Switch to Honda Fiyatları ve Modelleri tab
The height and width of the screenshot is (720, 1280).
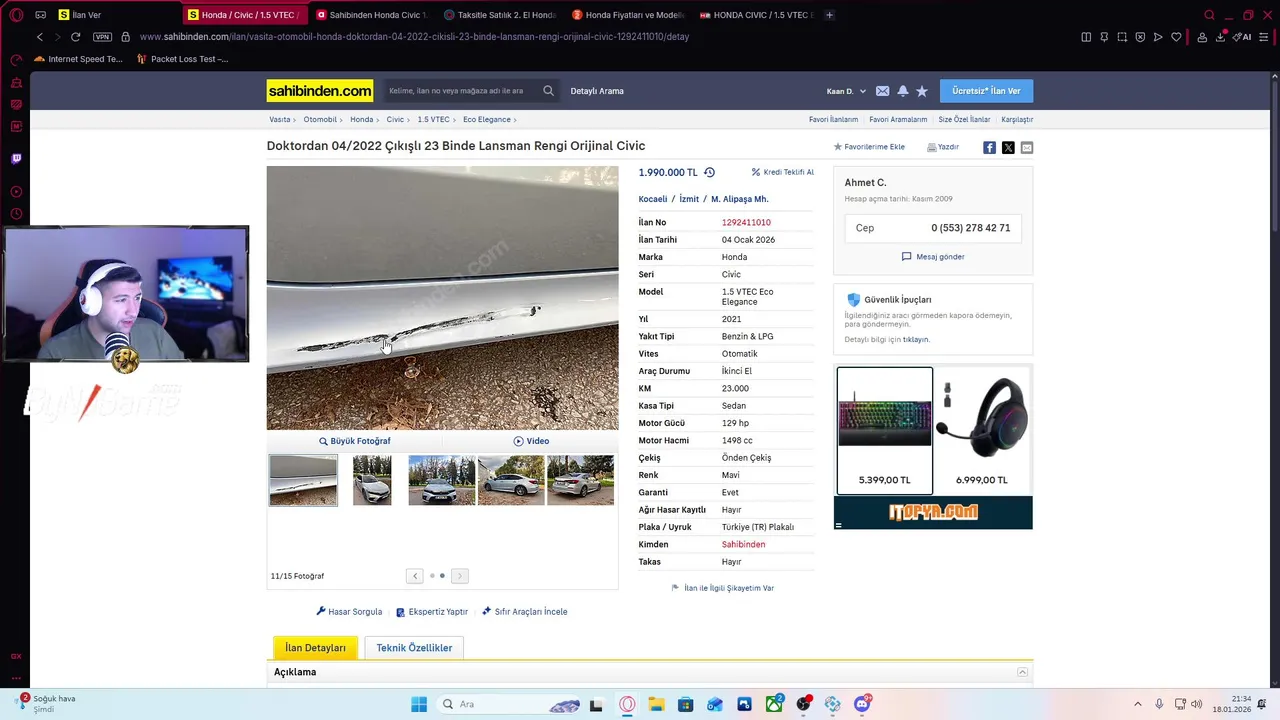coord(628,15)
